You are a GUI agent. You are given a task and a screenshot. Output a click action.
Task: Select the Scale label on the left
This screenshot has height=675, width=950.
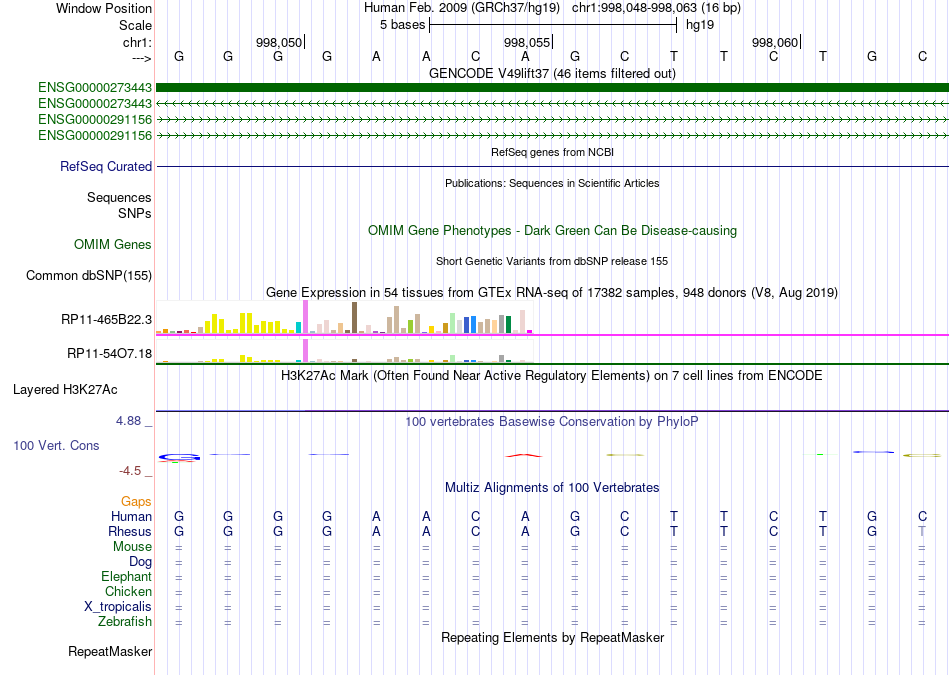(135, 25)
